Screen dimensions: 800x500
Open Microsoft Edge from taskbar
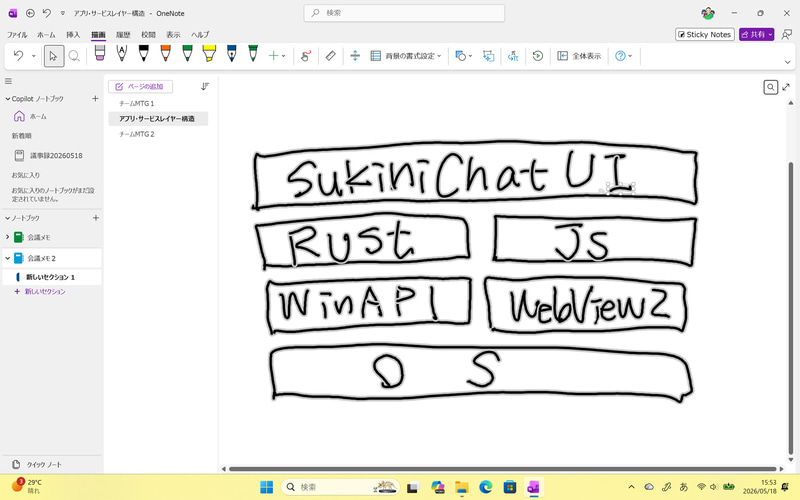pos(486,487)
